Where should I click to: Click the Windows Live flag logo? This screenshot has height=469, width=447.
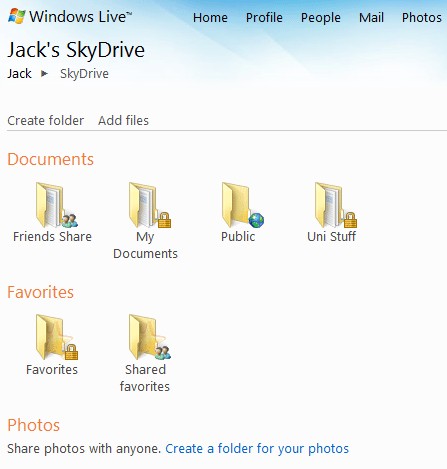[17, 16]
